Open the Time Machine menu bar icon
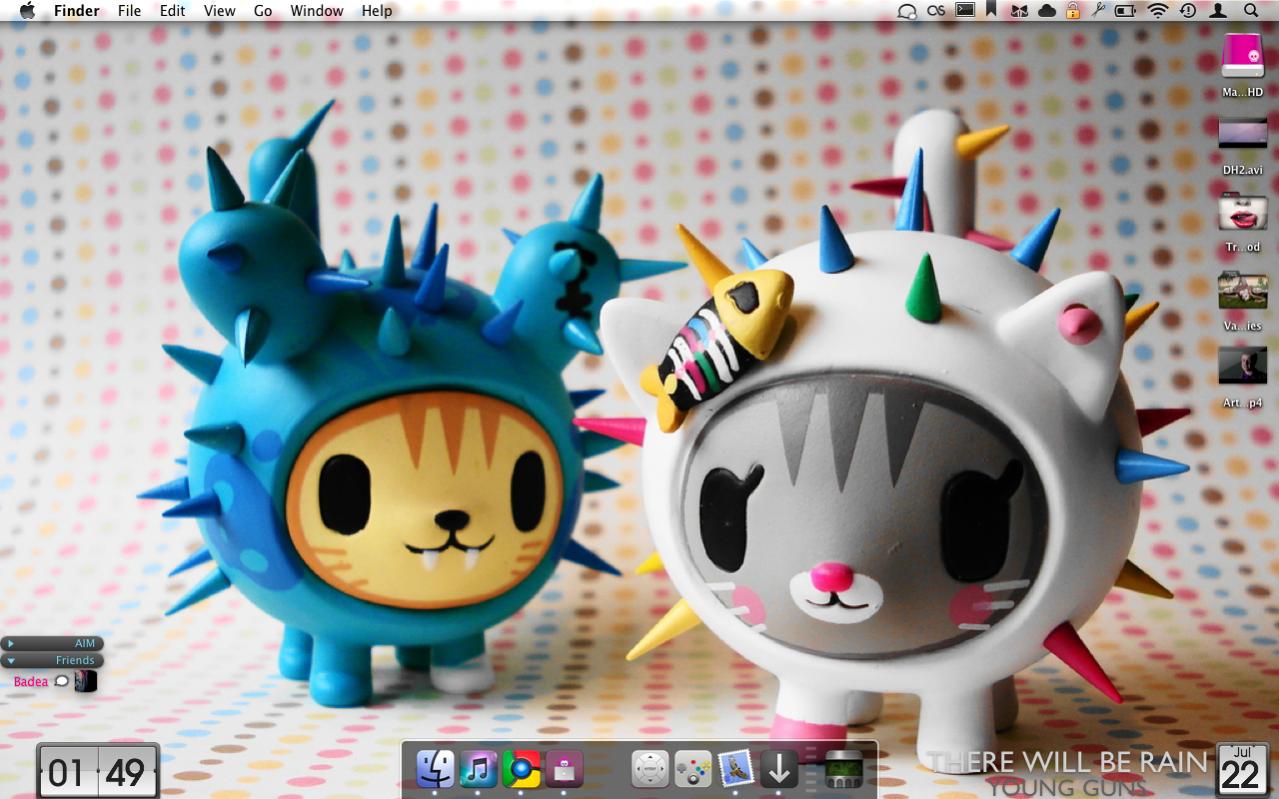 click(1187, 11)
